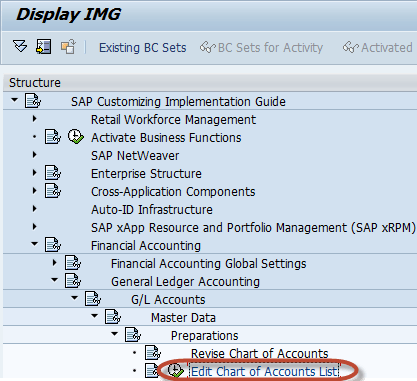
Task: Click execute clock icon for Edit Chart of Accounts List
Action: click(176, 371)
